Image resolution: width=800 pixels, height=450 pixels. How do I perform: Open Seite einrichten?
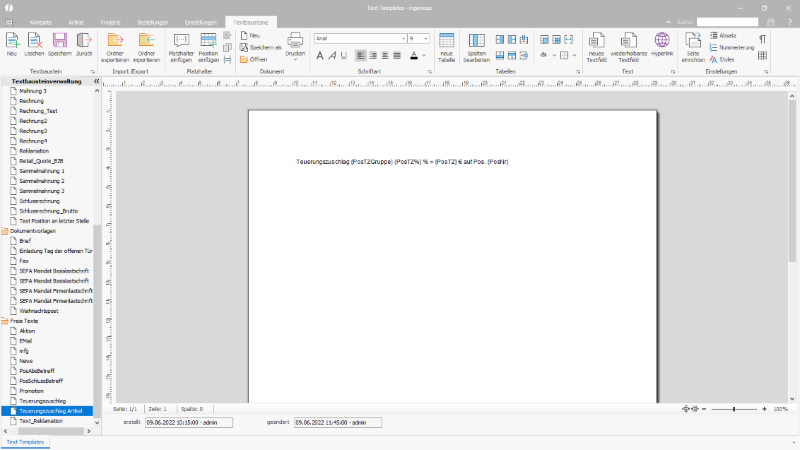point(693,47)
